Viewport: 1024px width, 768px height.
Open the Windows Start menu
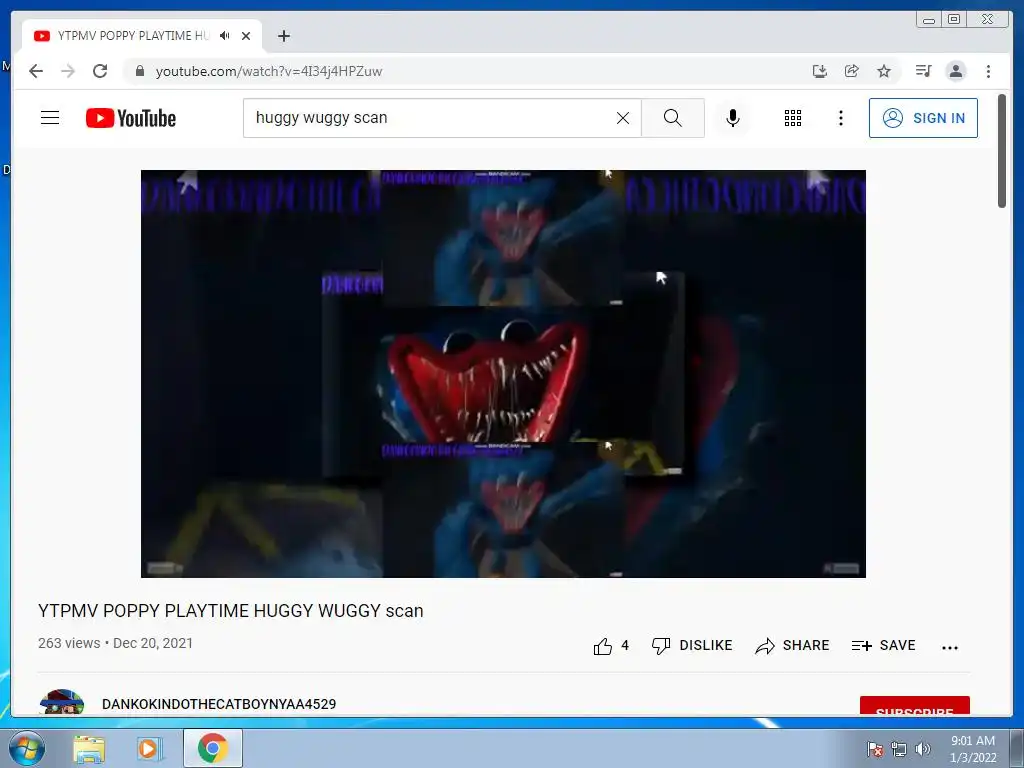(x=27, y=748)
